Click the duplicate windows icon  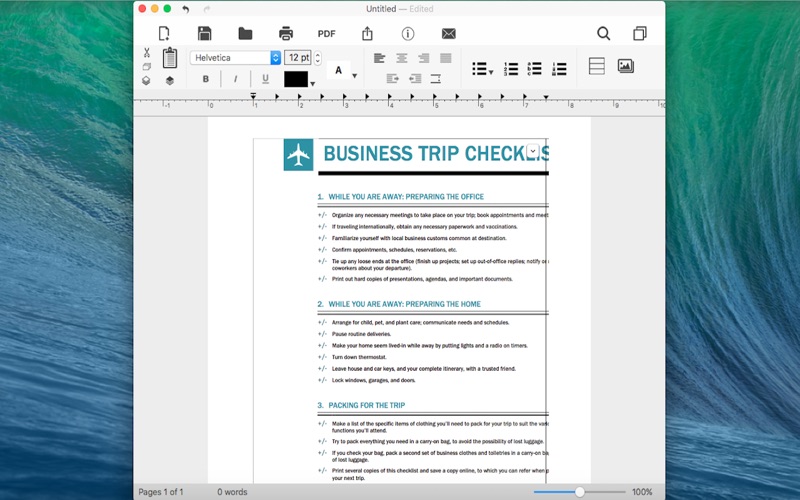point(640,34)
